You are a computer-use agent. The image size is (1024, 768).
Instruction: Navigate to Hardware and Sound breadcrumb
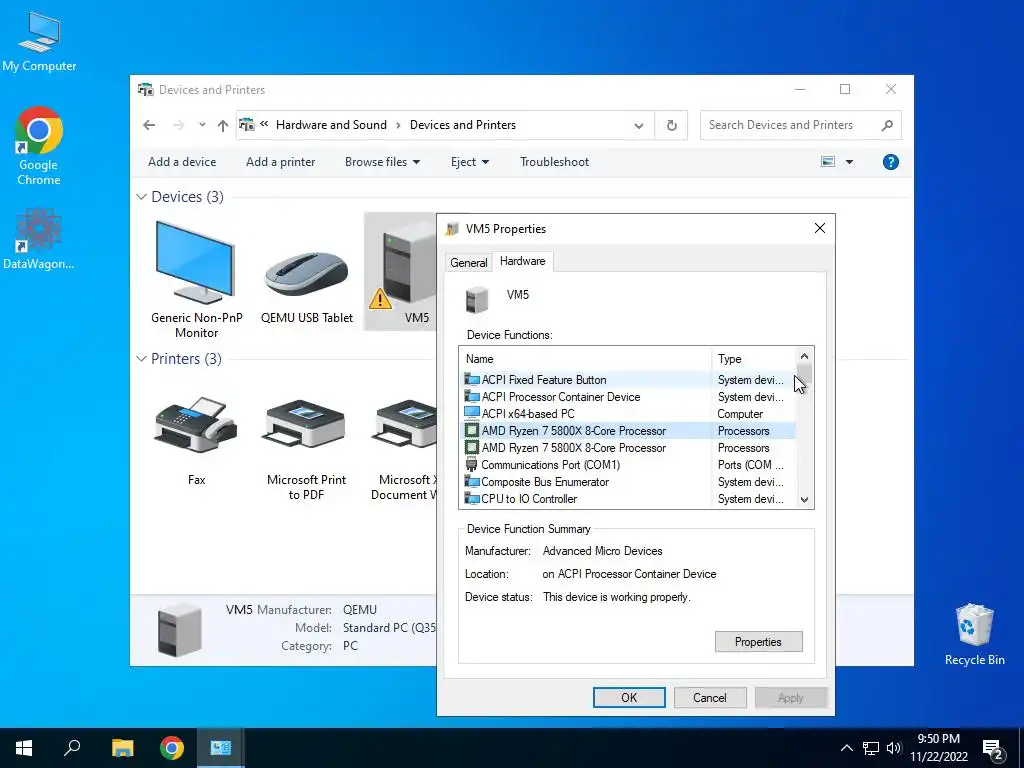click(x=331, y=125)
